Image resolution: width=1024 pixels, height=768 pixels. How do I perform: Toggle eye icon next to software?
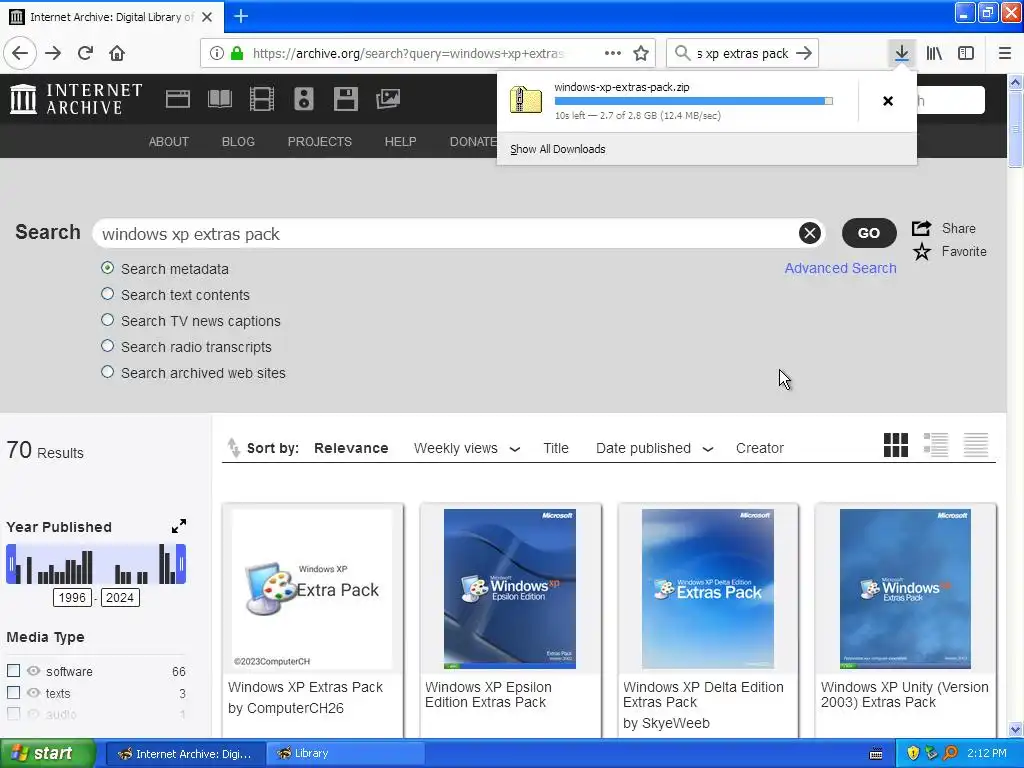(x=33, y=671)
